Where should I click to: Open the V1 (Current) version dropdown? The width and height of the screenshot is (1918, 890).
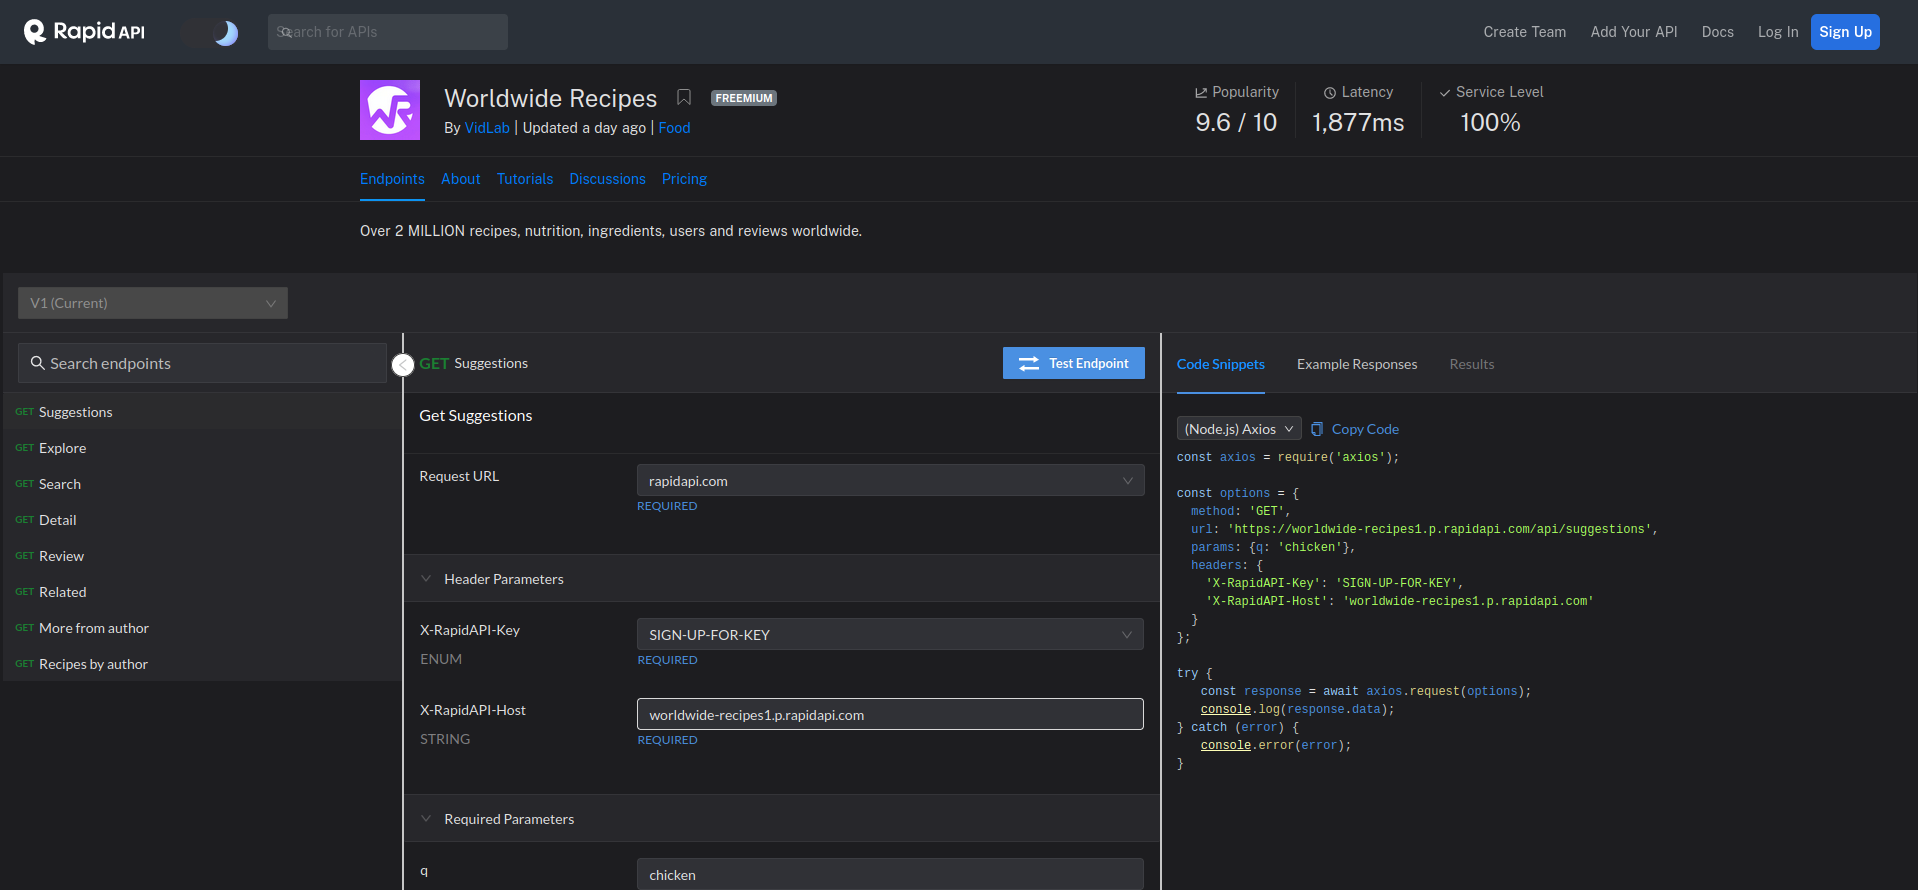153,303
